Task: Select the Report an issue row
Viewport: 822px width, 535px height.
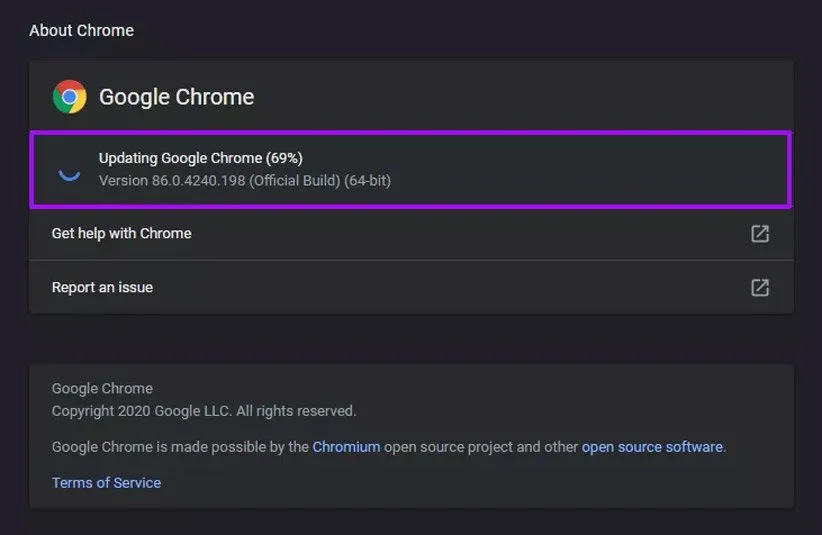Action: 102,287
